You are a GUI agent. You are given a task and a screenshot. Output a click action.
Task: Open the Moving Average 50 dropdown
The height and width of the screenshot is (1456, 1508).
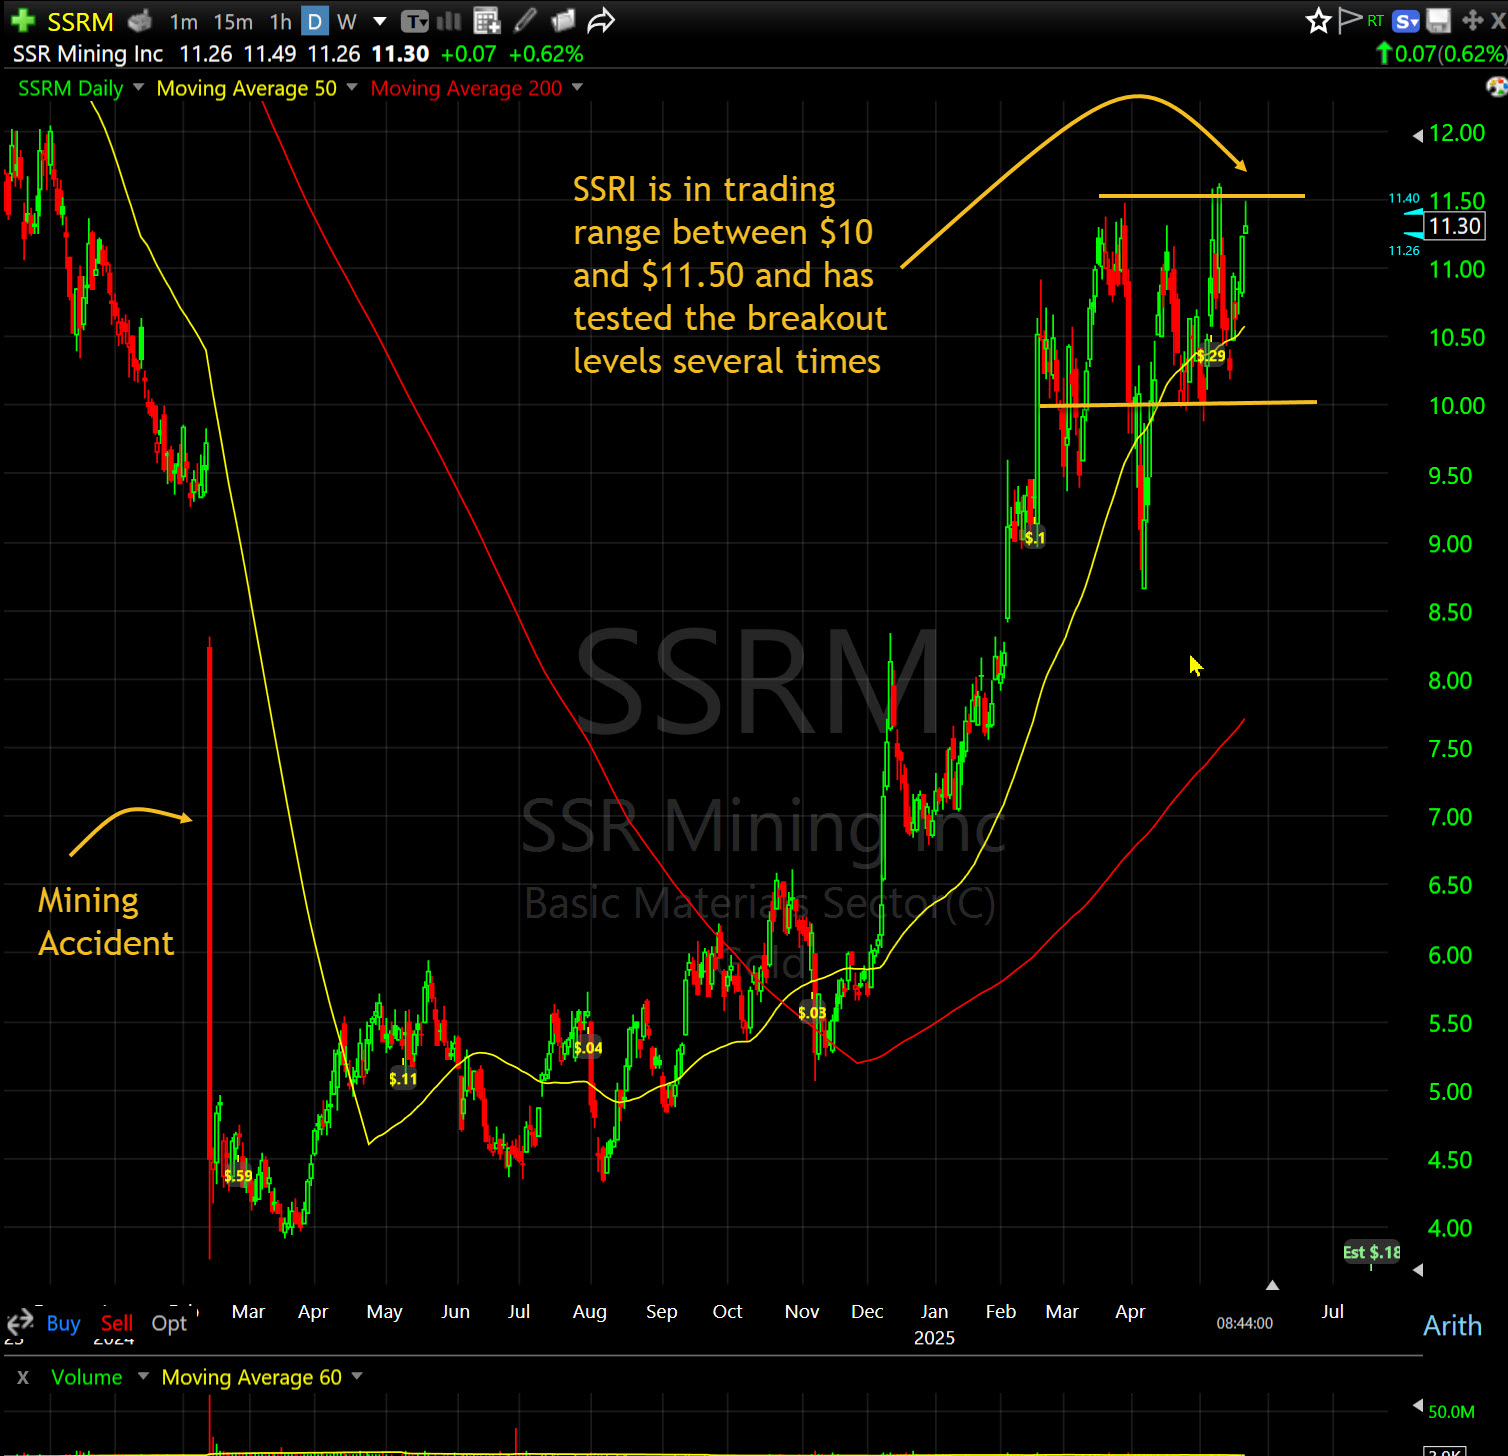click(x=352, y=88)
